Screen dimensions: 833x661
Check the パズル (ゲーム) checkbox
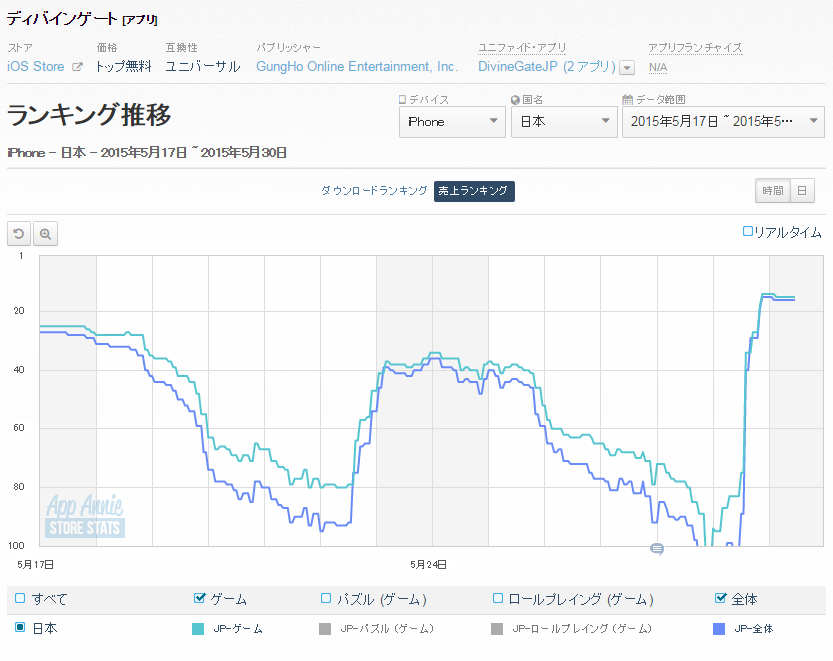click(x=326, y=598)
